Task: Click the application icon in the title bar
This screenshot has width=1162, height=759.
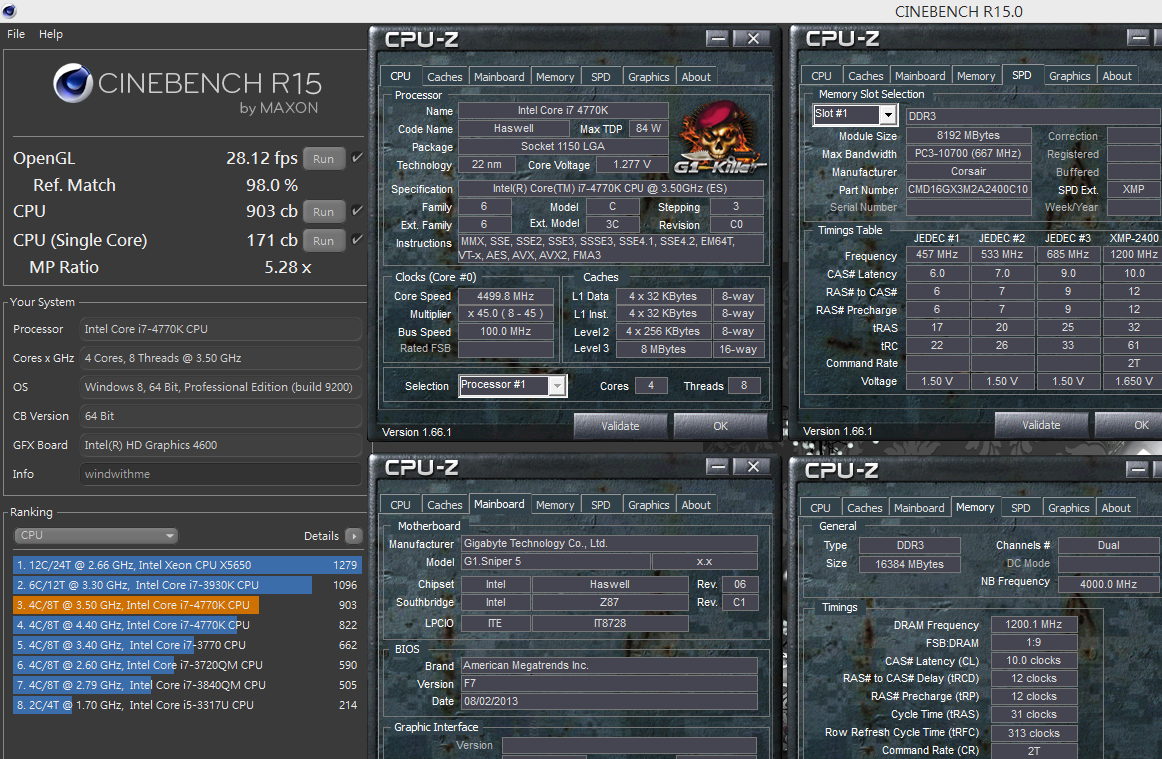Action: 10,11
